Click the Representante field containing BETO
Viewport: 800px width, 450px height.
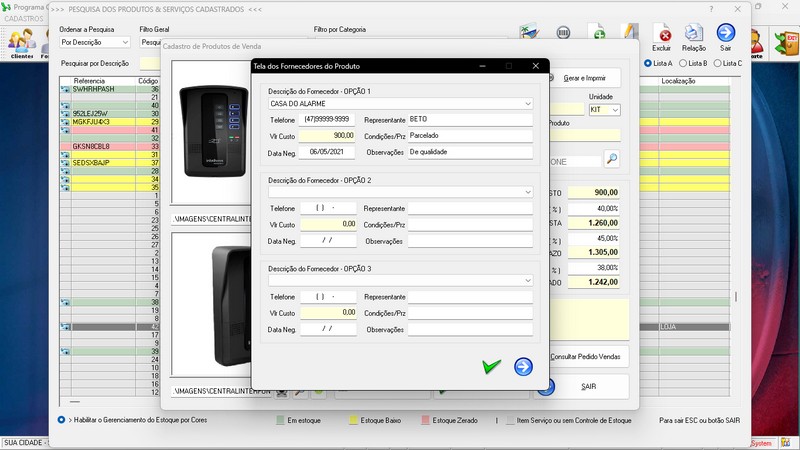click(x=470, y=119)
